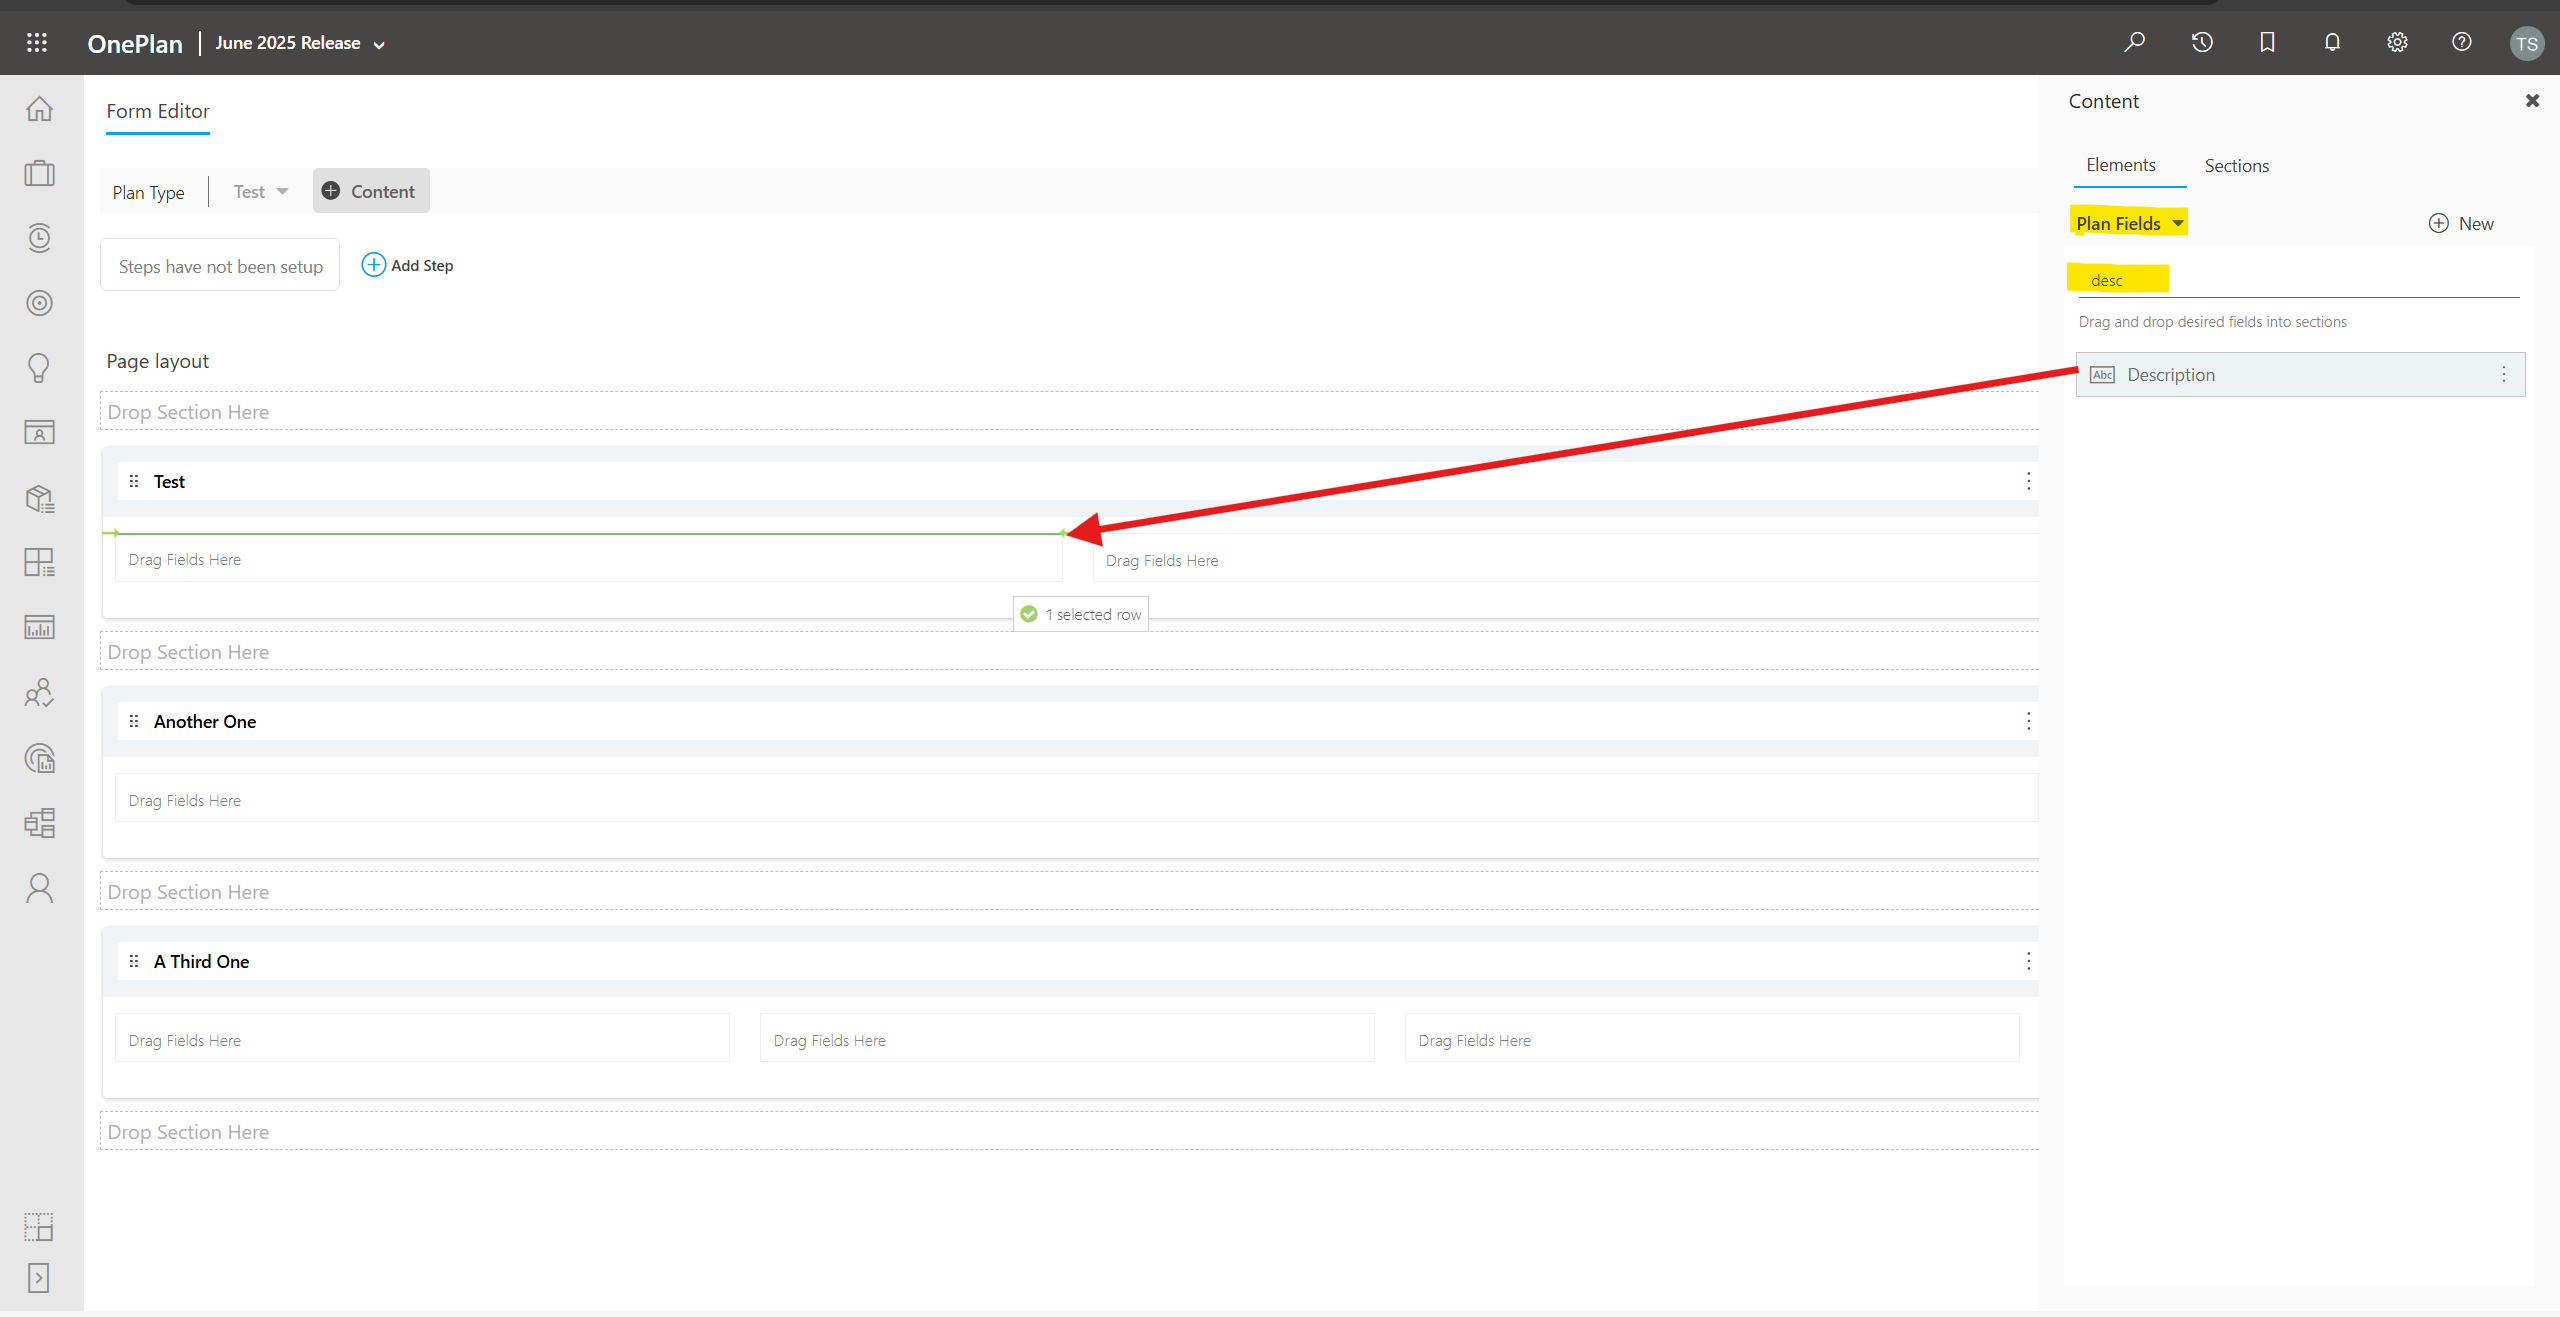Open the A Third One section options menu
This screenshot has height=1317, width=2560.
(2028, 961)
